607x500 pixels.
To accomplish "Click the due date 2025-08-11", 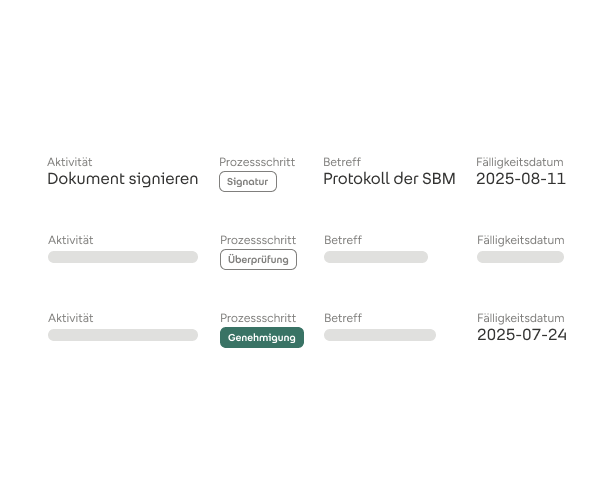I will coord(521,179).
